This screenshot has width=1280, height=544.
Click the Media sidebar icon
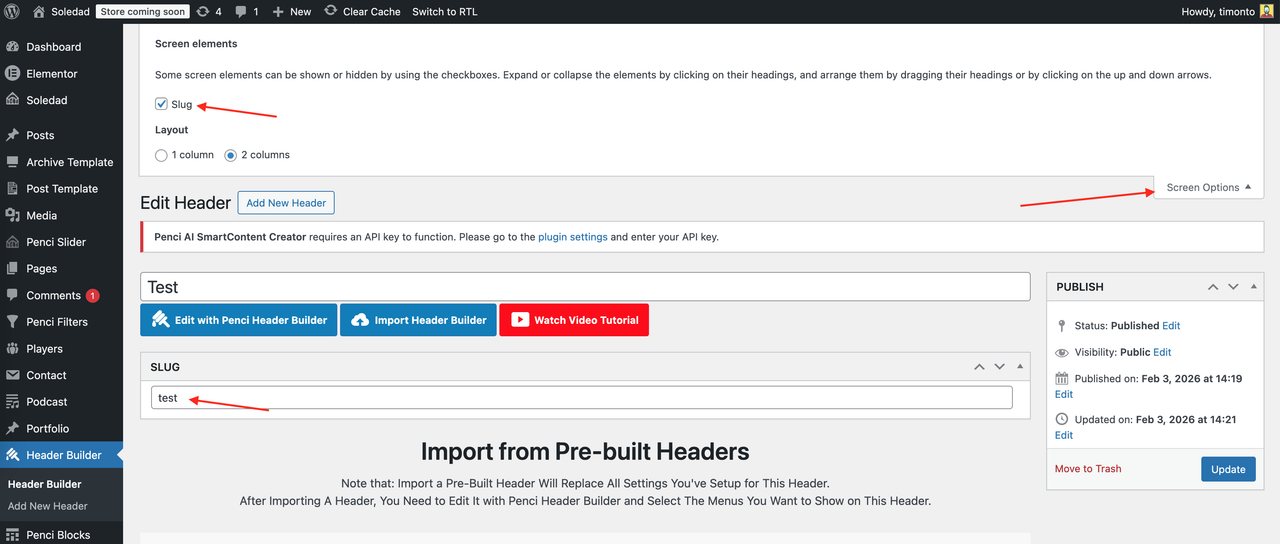click(x=13, y=215)
